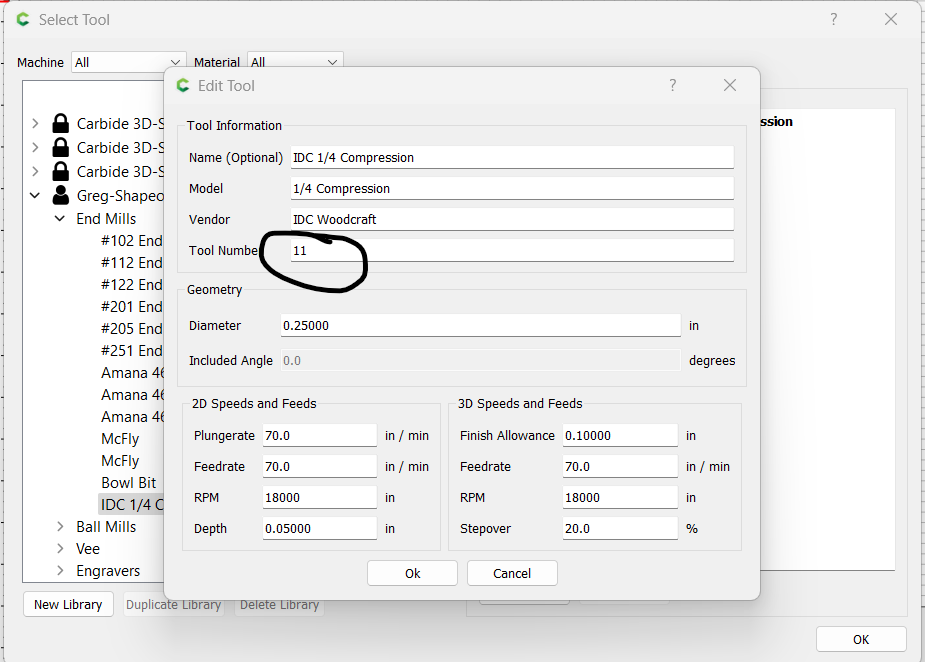Collapse the Greg-Shapeo library chevron

35,195
